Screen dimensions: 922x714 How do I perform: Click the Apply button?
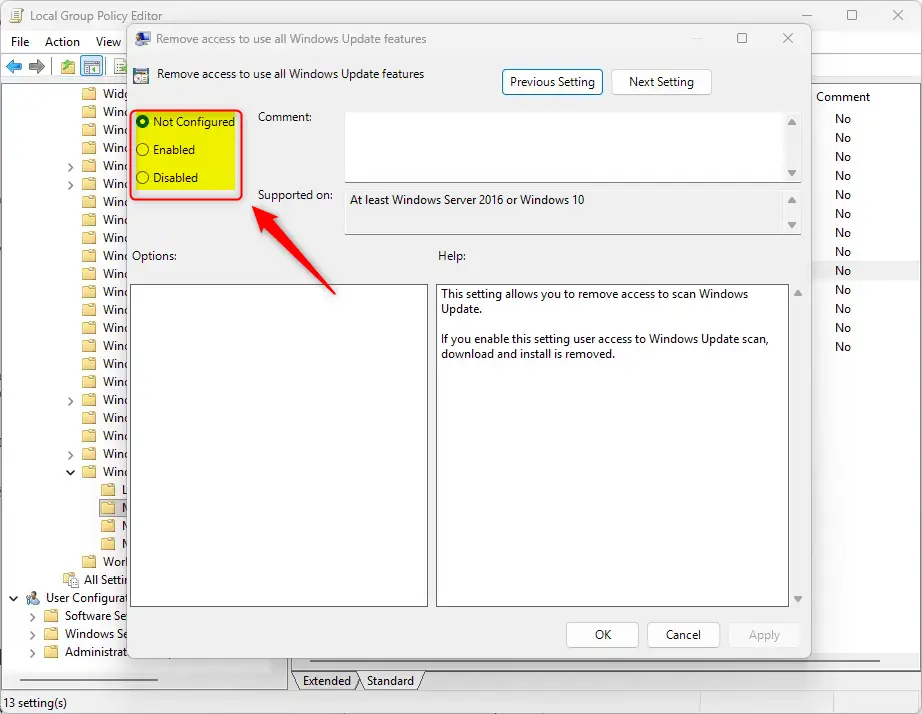point(764,635)
